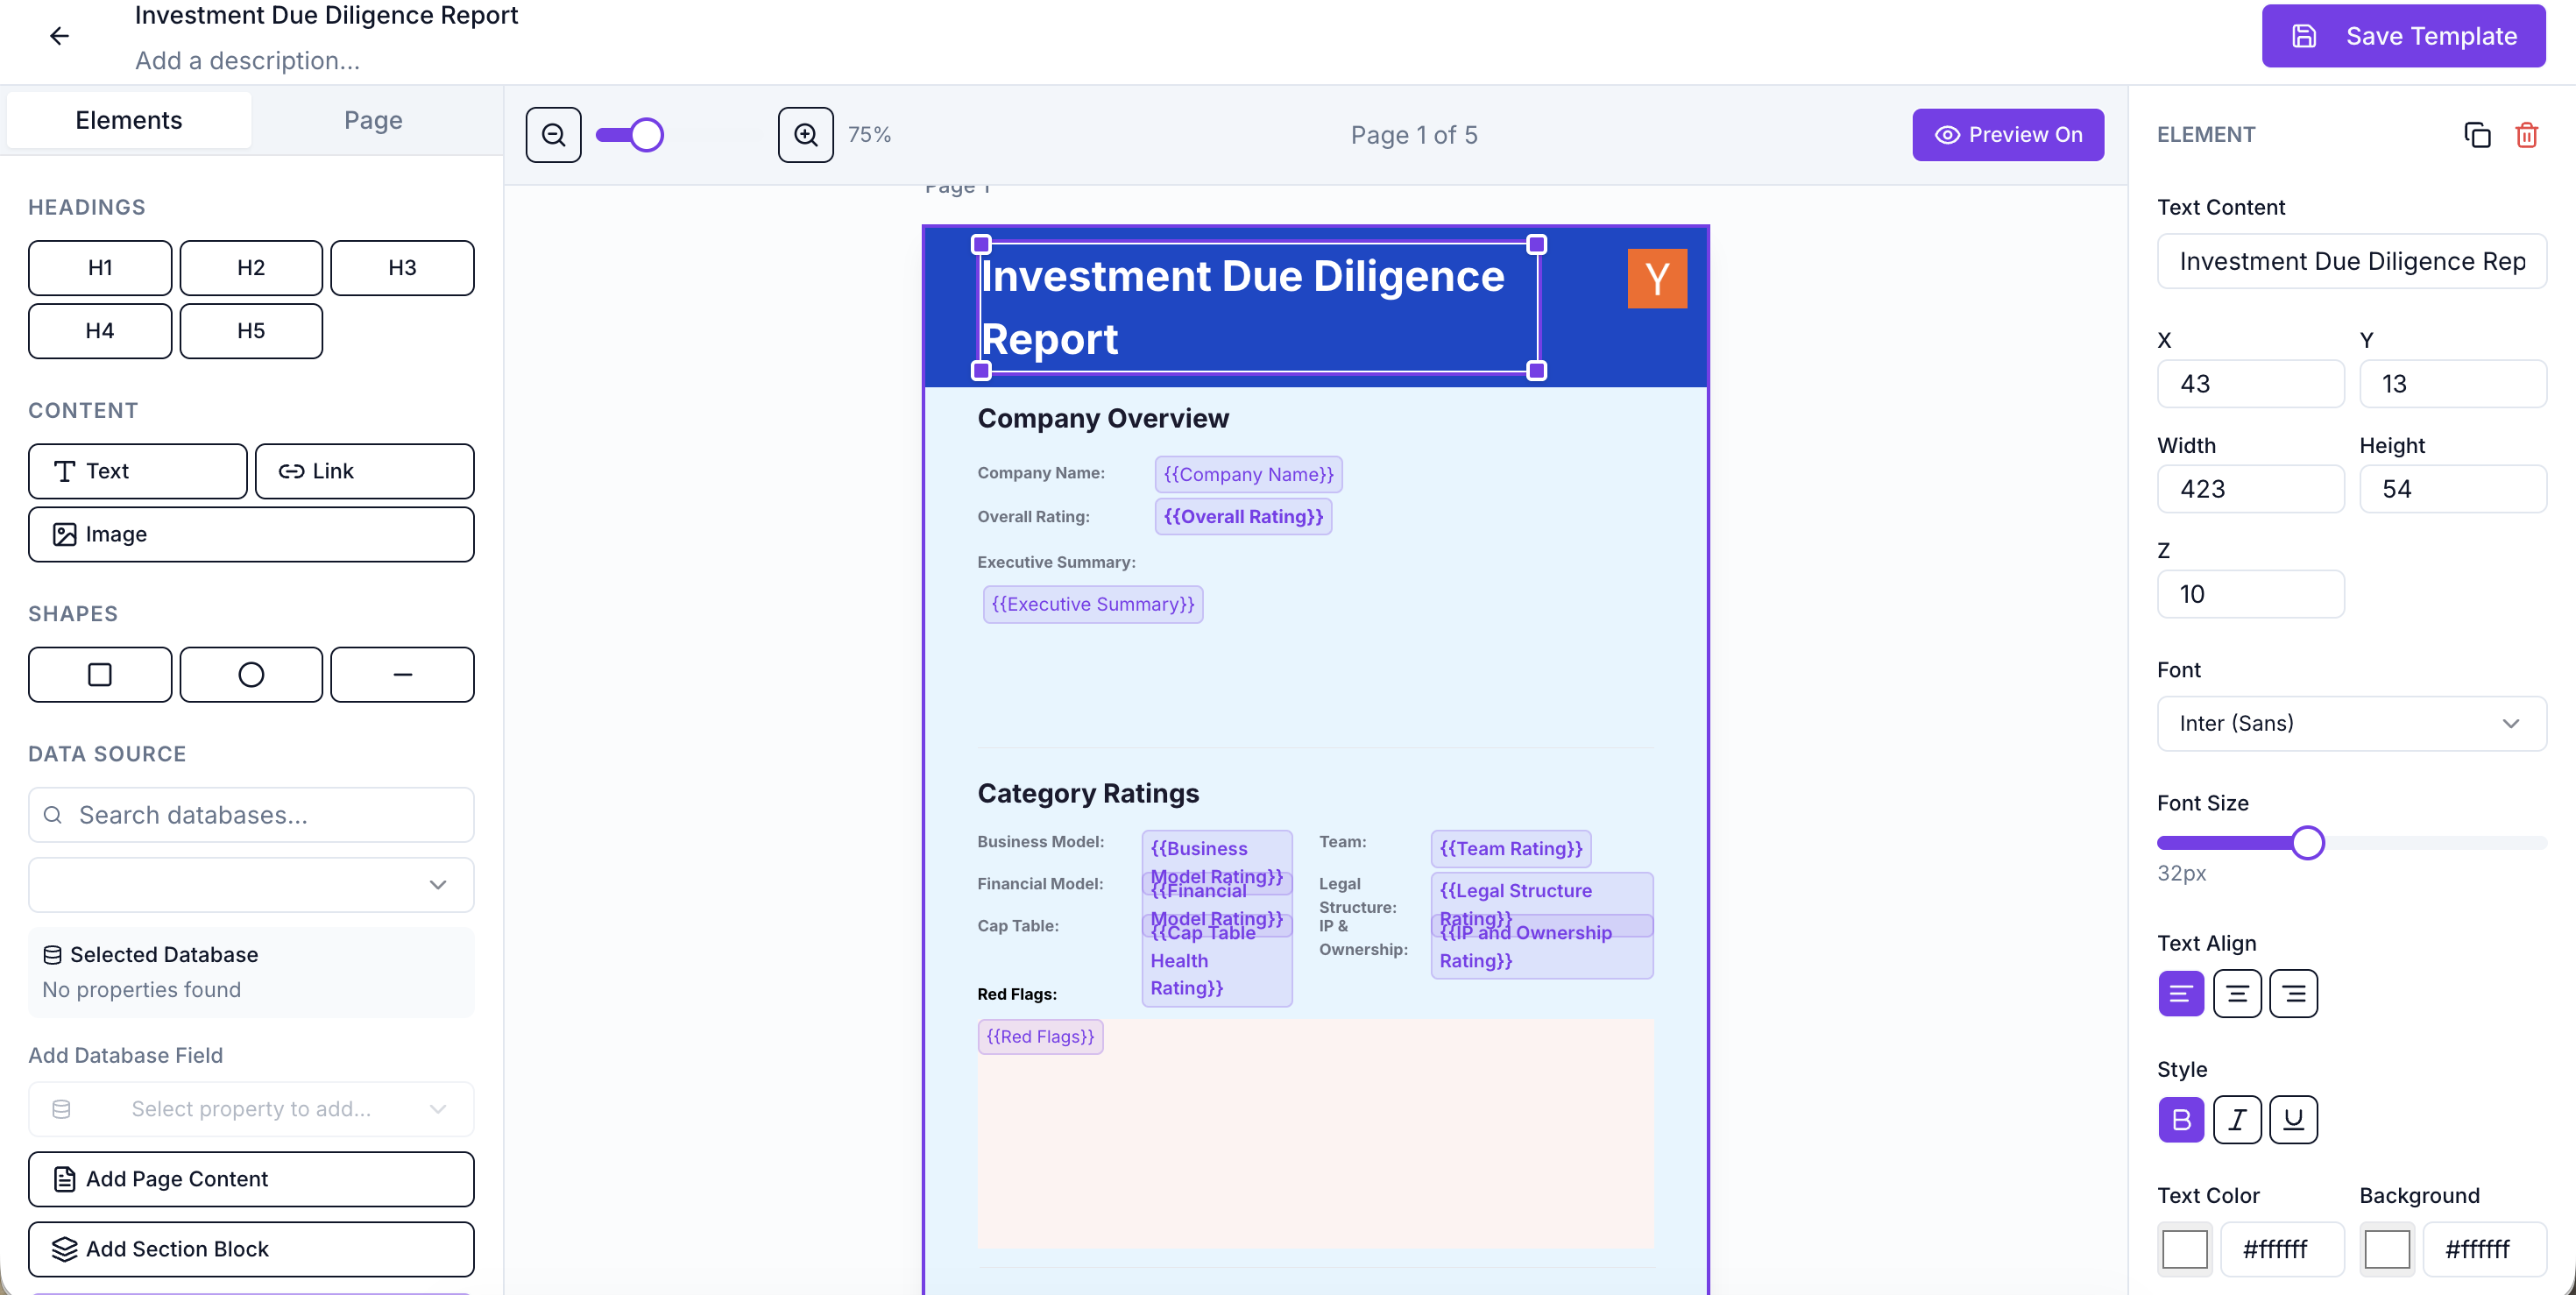Image resolution: width=2576 pixels, height=1295 pixels.
Task: Click the Page 1 of 5 indicator
Action: coord(1414,135)
